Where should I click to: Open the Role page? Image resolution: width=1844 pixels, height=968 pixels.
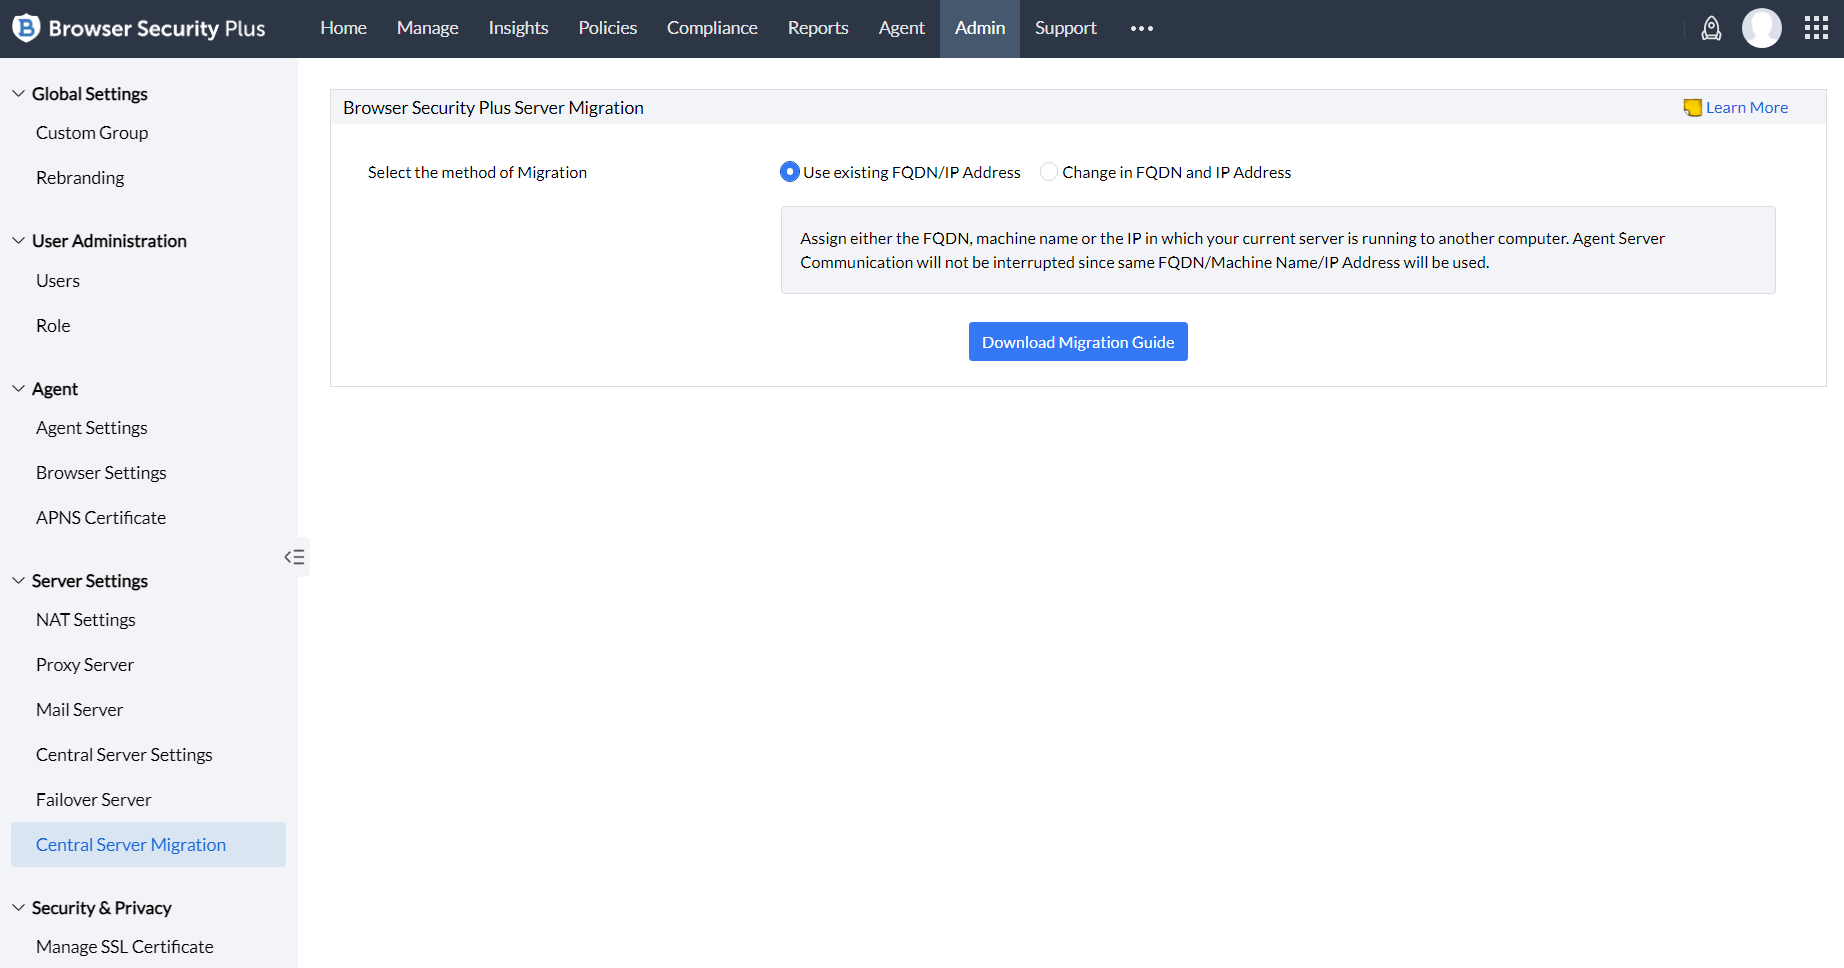tap(53, 326)
